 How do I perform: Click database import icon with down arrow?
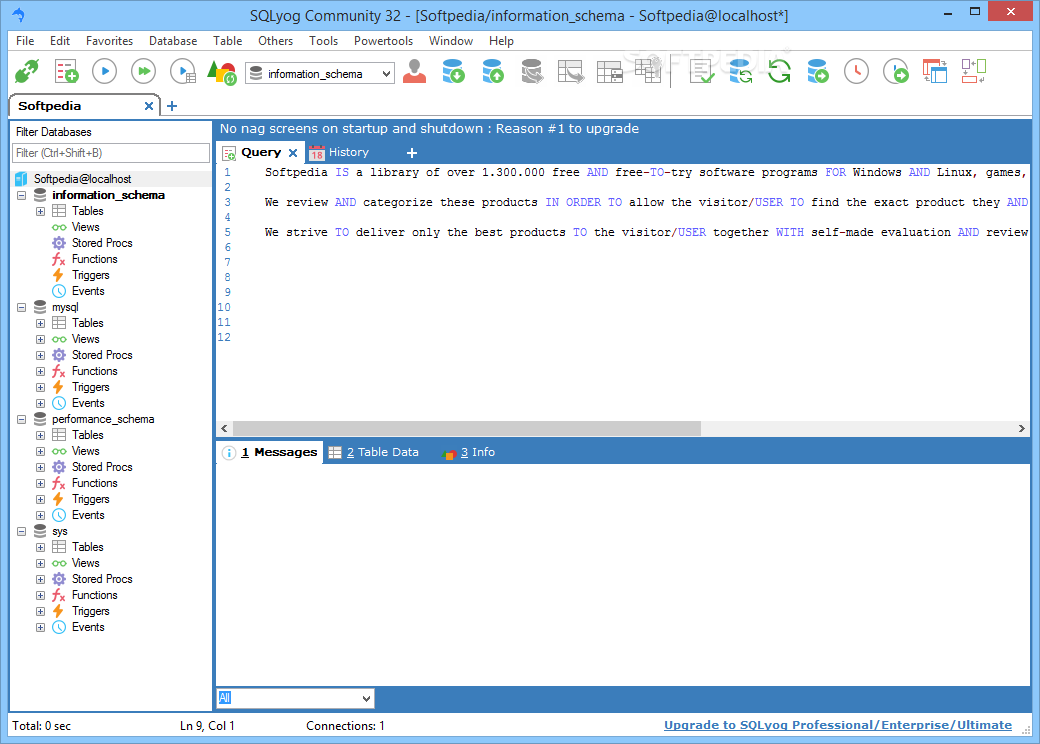(x=454, y=71)
